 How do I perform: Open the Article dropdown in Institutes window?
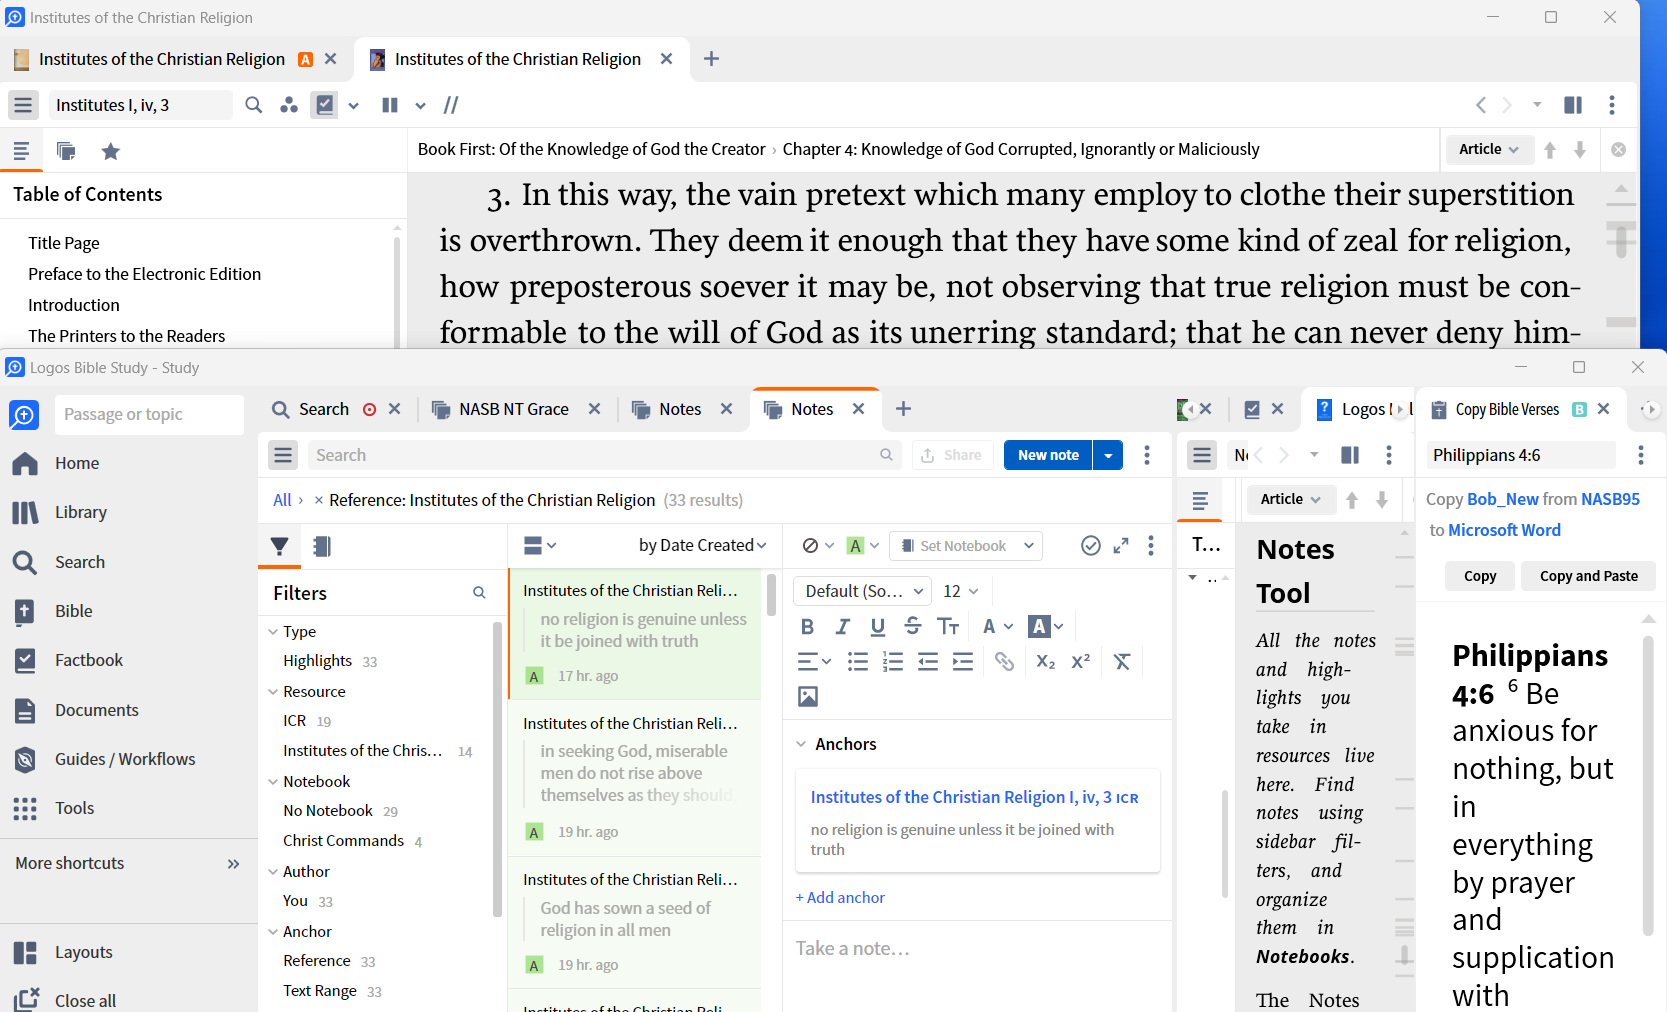click(1489, 149)
